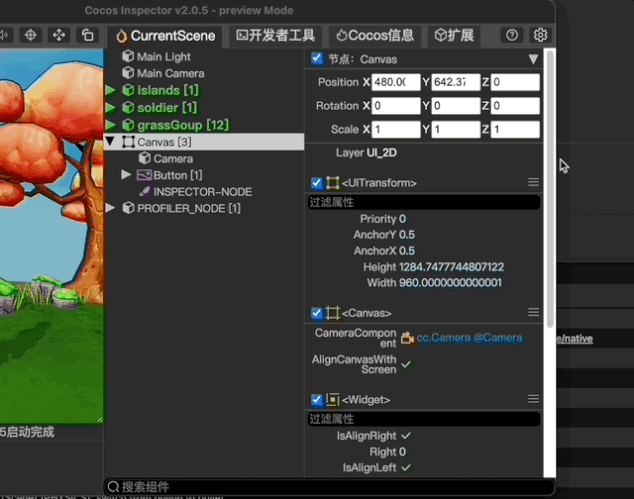Image resolution: width=634 pixels, height=499 pixels.
Task: Toggle the UITransform component checkbox
Action: (x=317, y=183)
